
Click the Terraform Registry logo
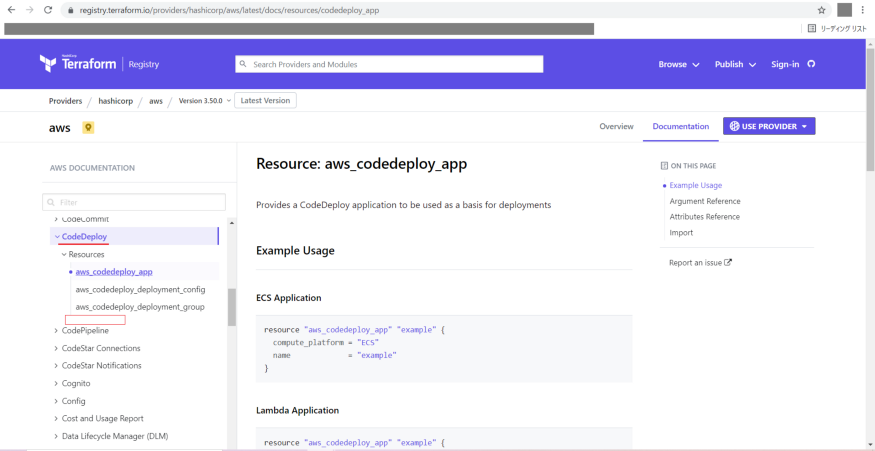[99, 64]
